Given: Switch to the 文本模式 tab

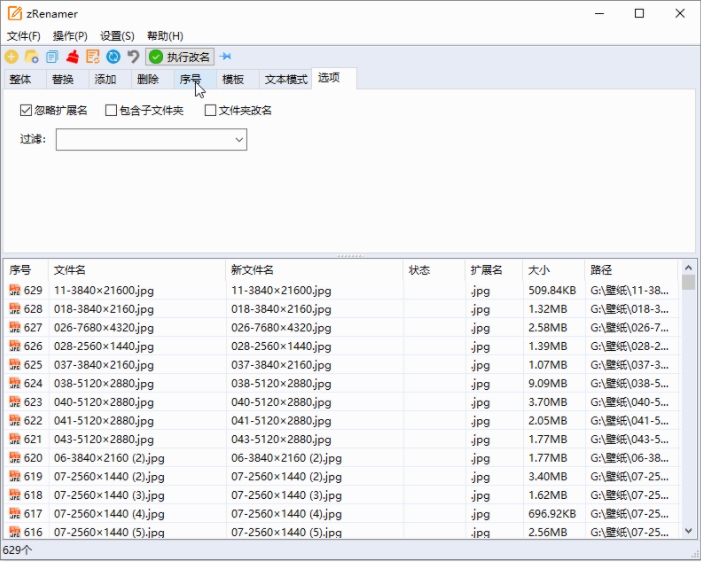Looking at the screenshot, I should pyautogui.click(x=286, y=80).
